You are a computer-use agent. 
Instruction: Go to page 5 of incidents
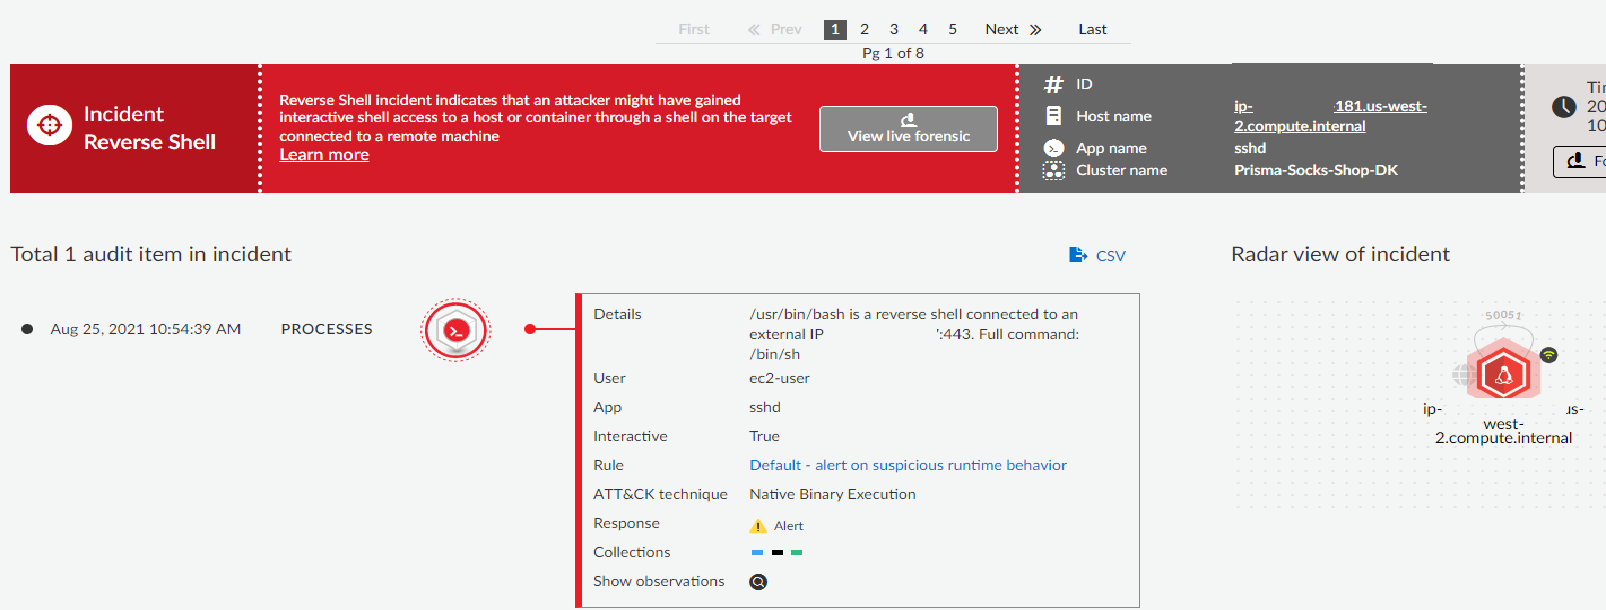(952, 29)
